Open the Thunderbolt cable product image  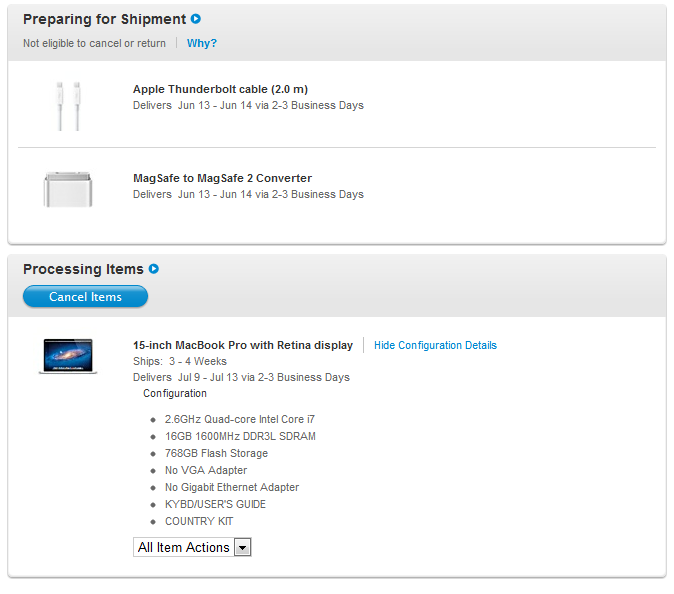pyautogui.click(x=68, y=104)
